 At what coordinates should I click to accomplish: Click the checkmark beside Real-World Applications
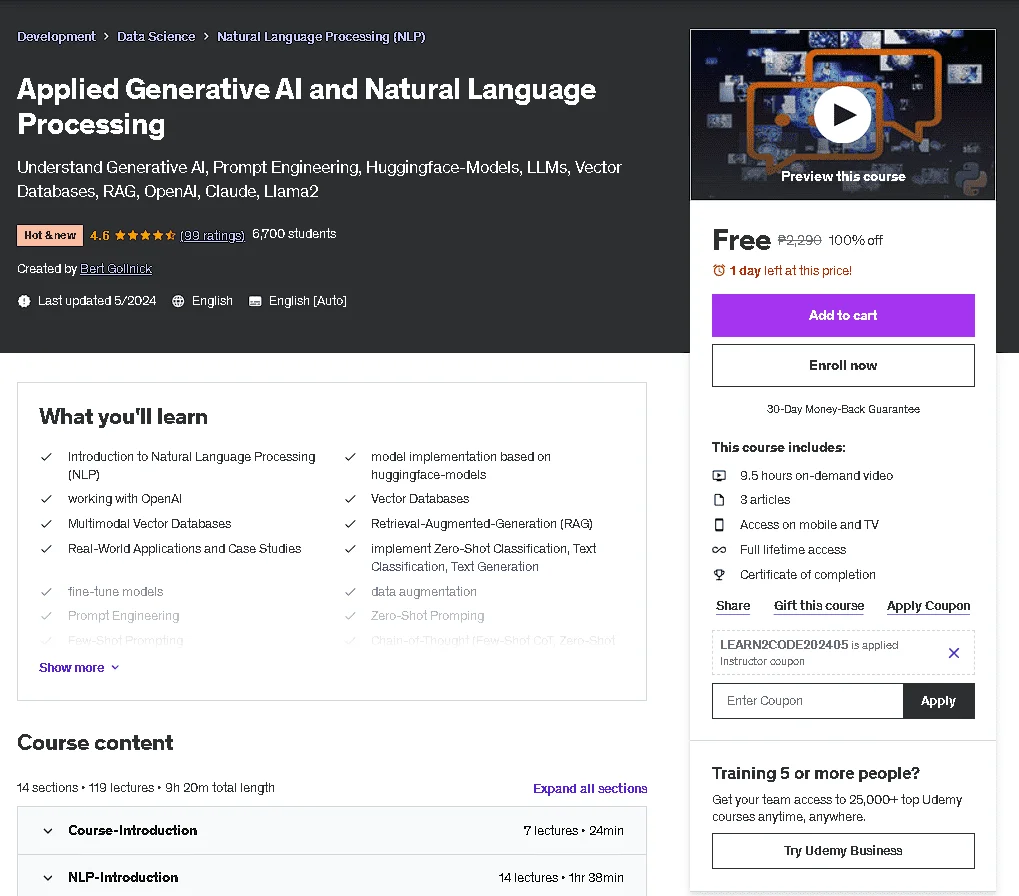click(x=46, y=549)
